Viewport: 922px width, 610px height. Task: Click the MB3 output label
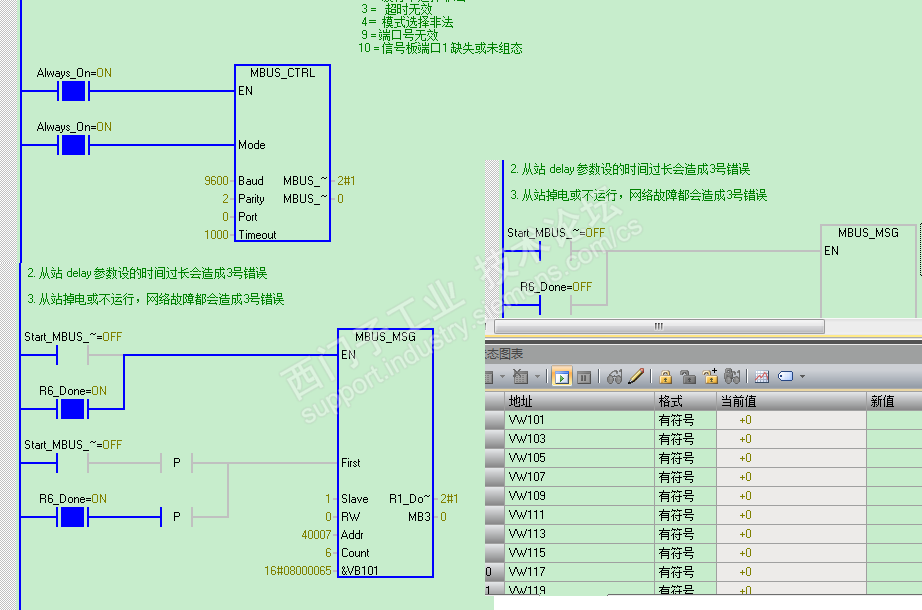419,517
